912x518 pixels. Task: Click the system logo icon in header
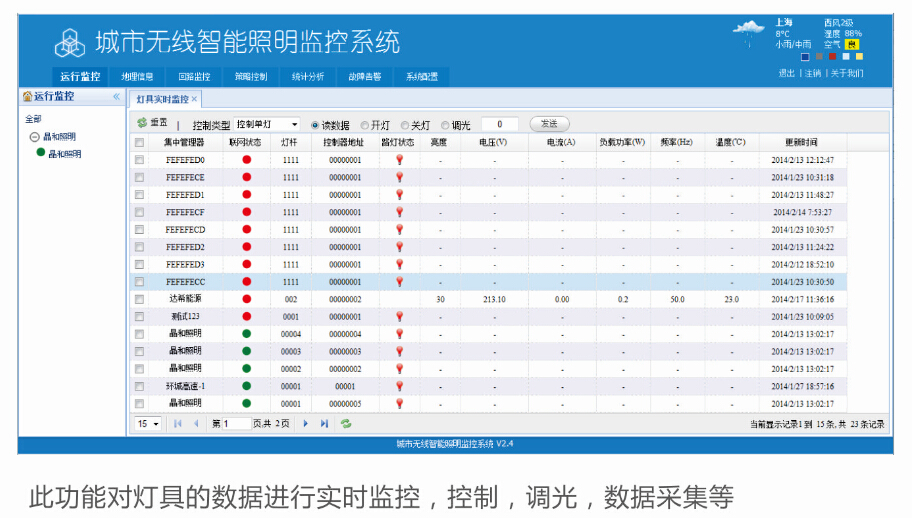(70, 42)
